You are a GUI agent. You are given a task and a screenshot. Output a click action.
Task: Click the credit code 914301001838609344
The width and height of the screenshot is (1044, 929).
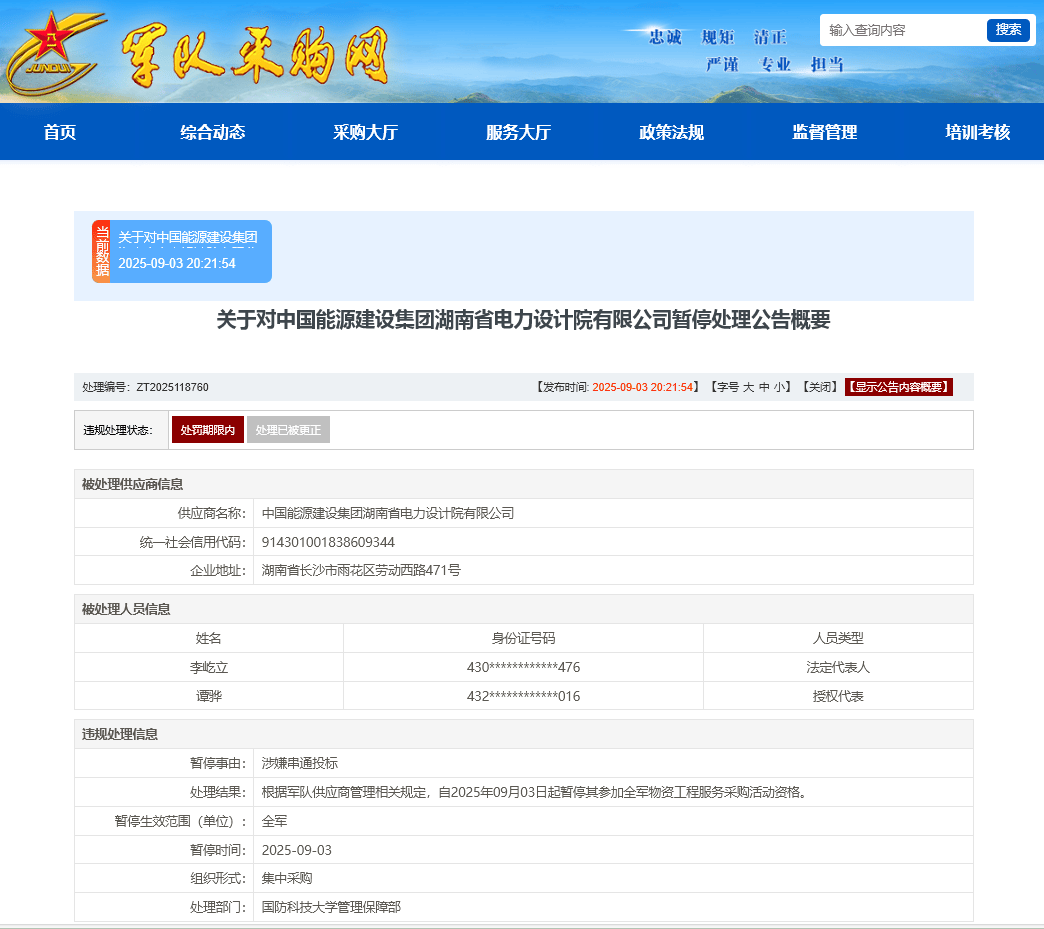click(328, 542)
